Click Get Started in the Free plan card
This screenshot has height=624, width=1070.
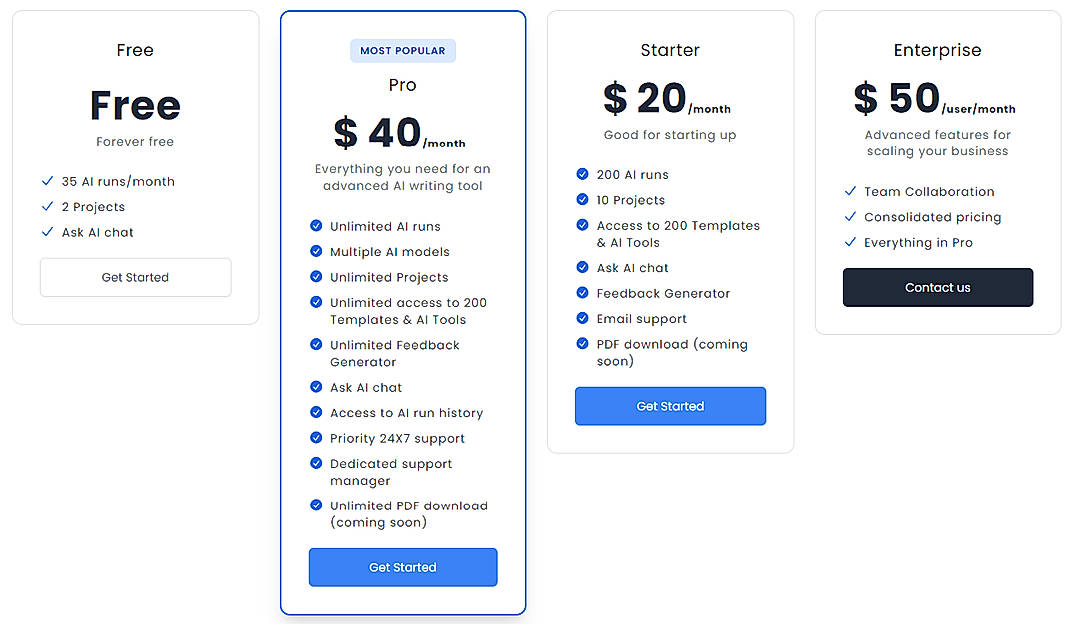click(x=135, y=277)
